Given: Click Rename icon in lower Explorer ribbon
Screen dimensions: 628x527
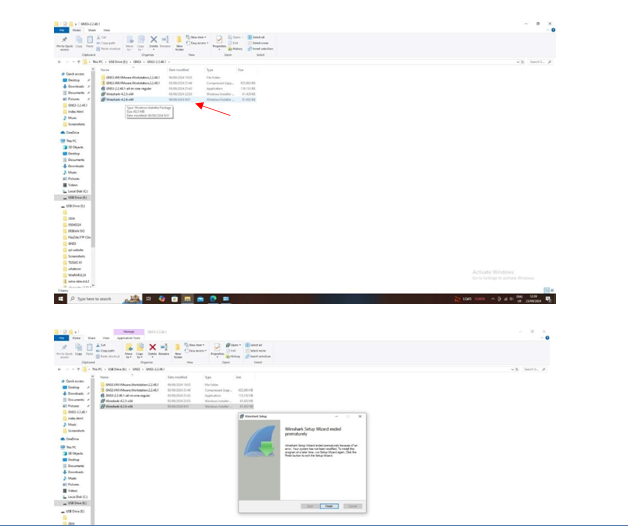Looking at the screenshot, I should coord(164,347).
